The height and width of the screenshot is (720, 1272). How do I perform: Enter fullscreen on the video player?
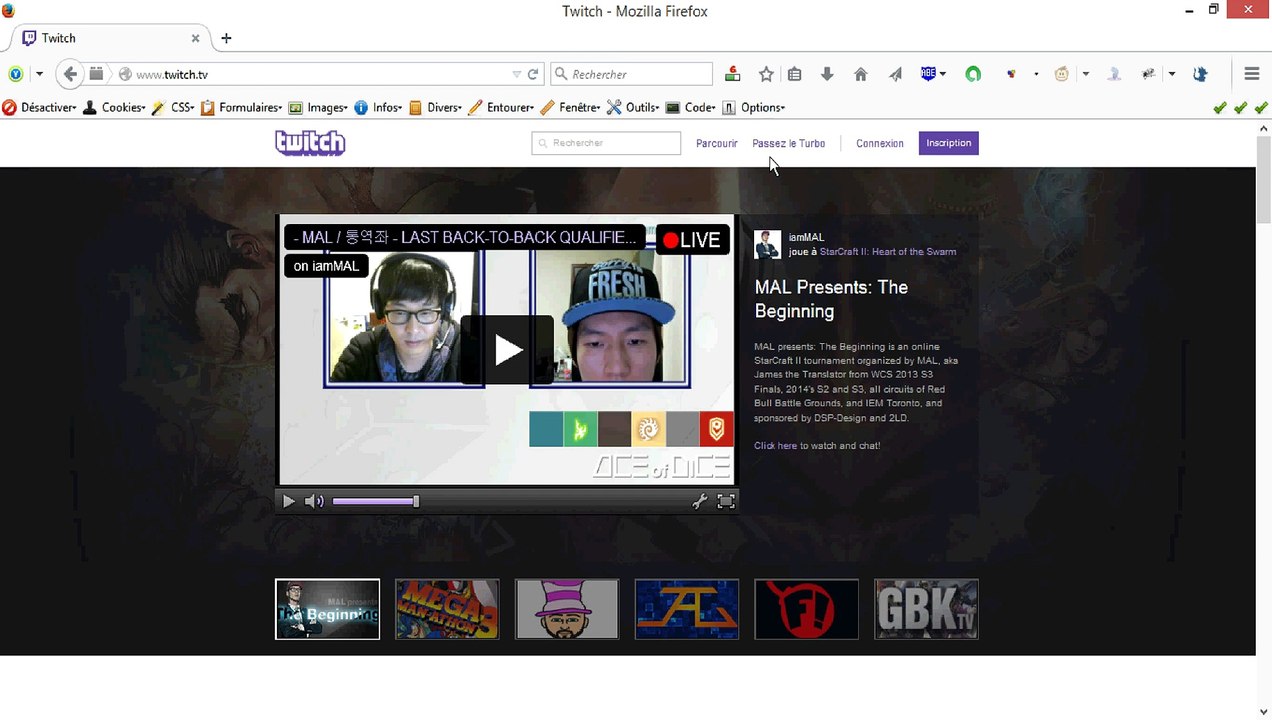pyautogui.click(x=726, y=501)
